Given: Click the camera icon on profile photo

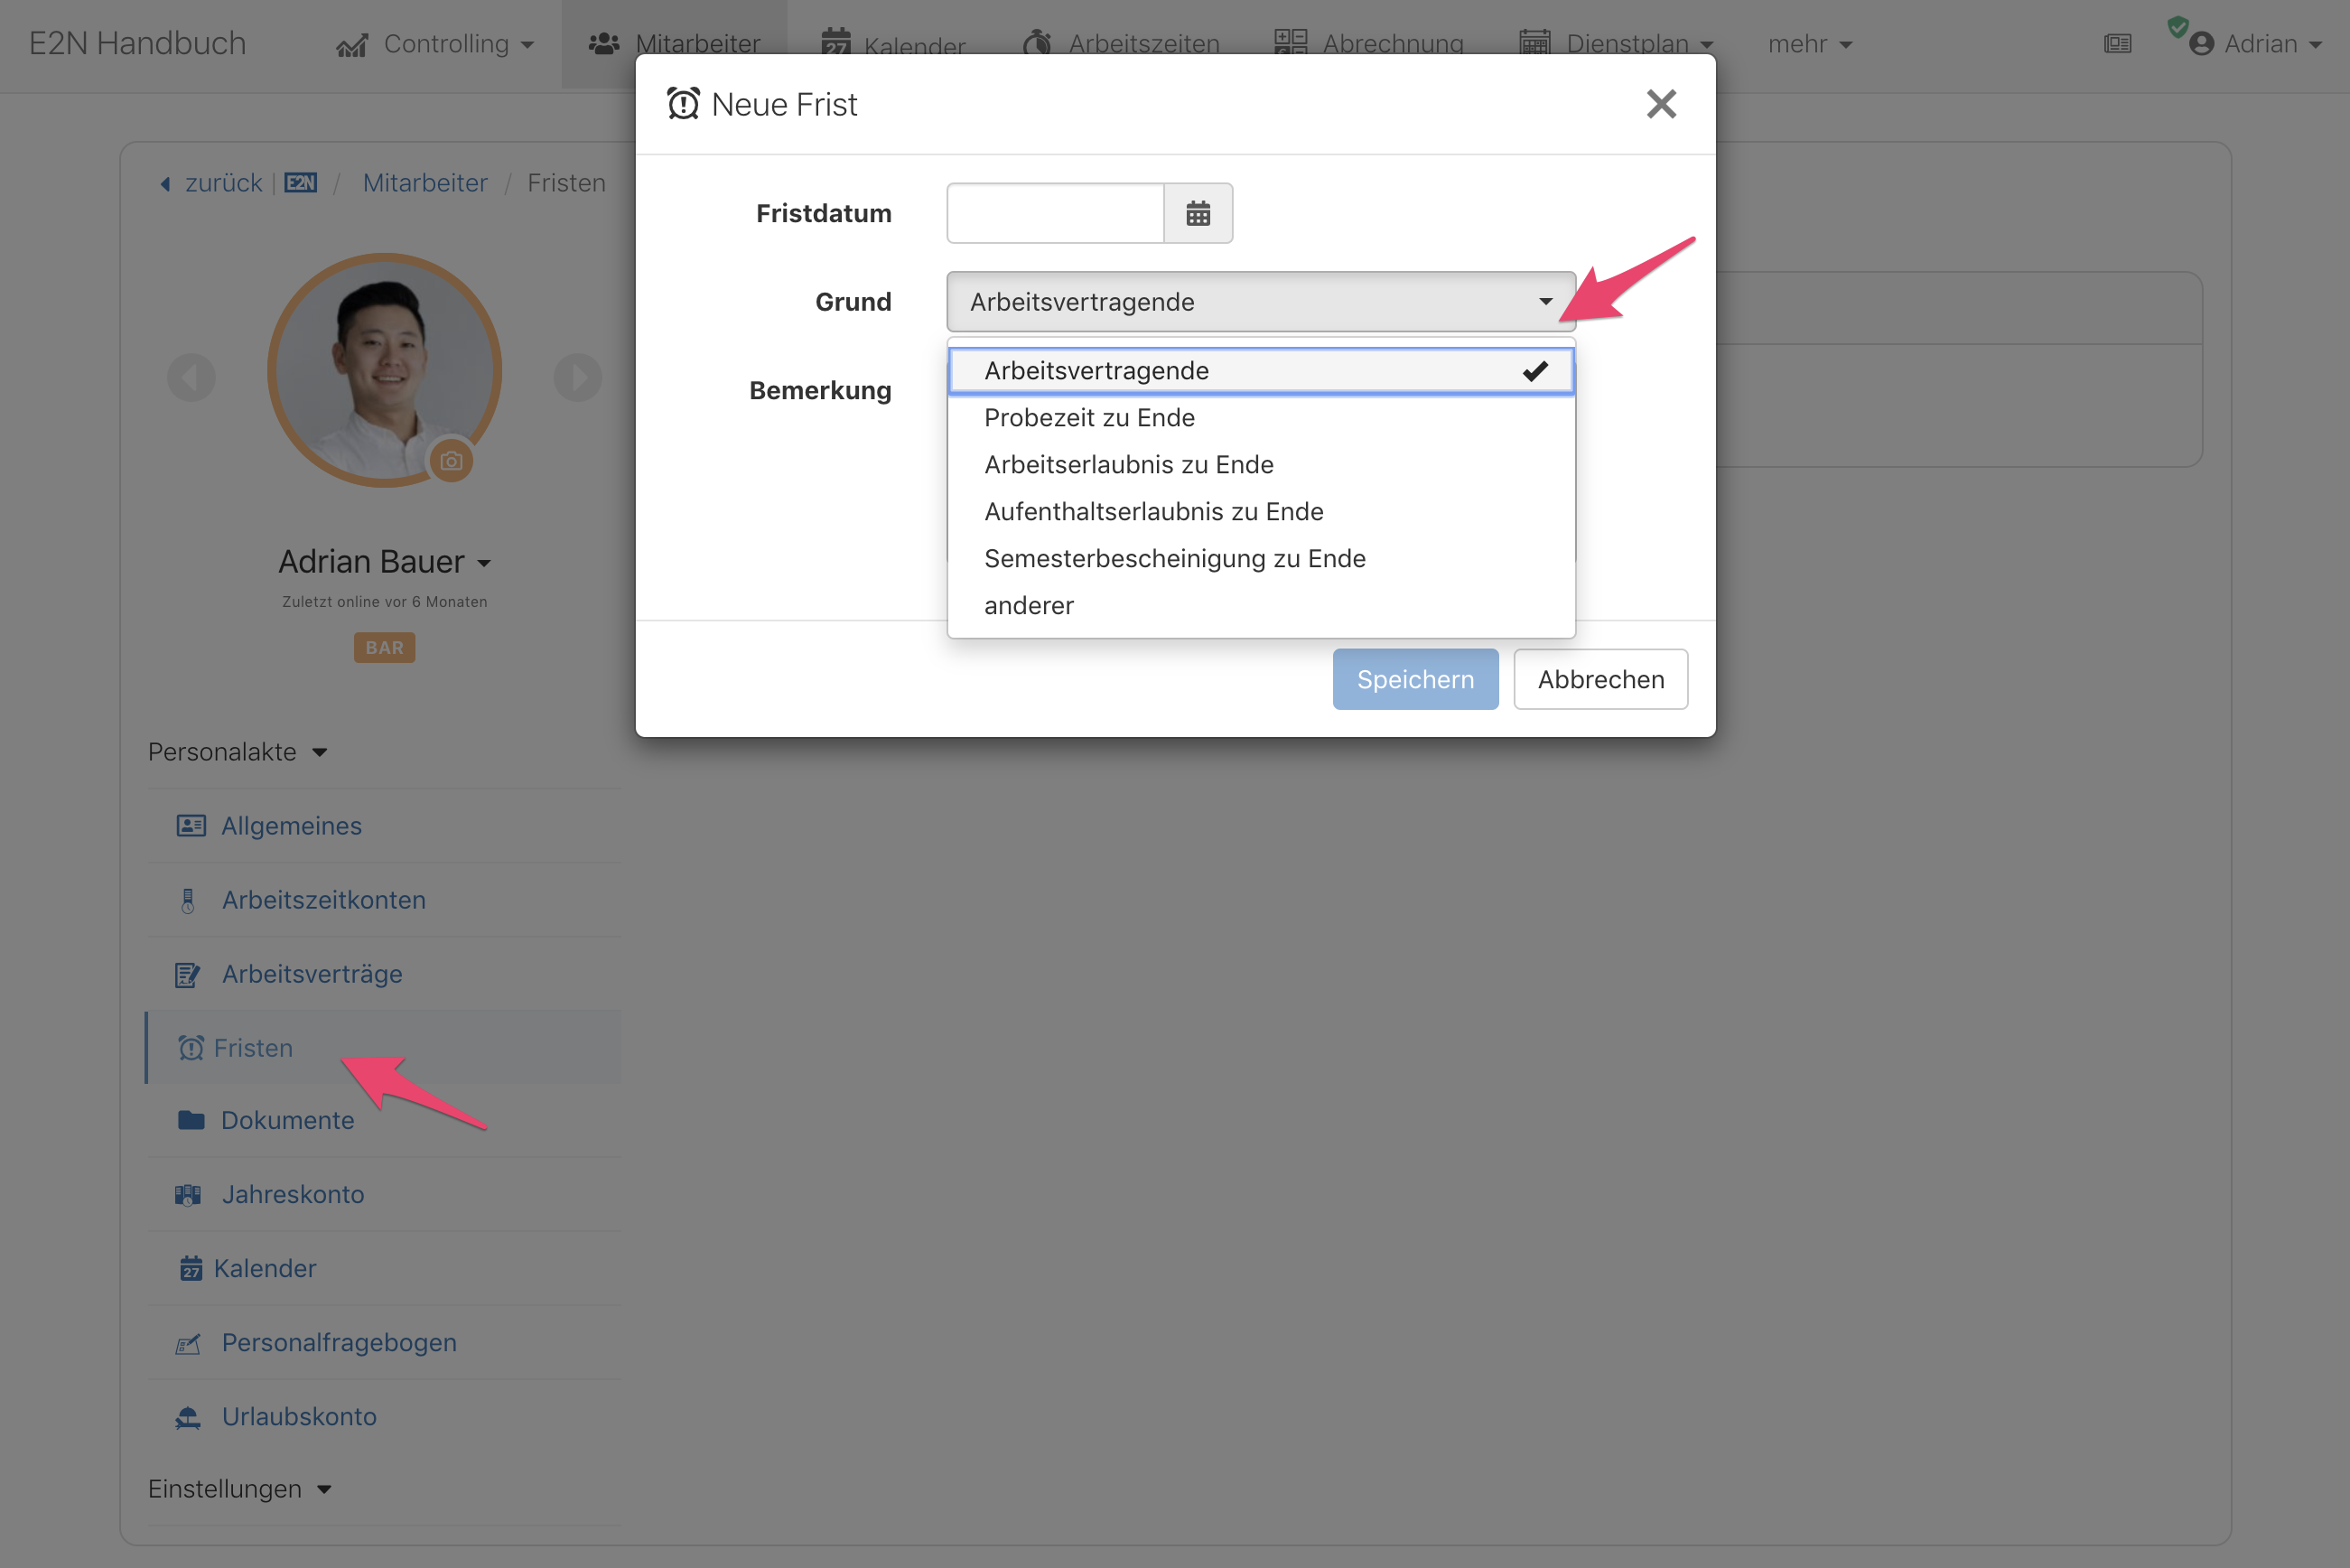Looking at the screenshot, I should pyautogui.click(x=451, y=461).
